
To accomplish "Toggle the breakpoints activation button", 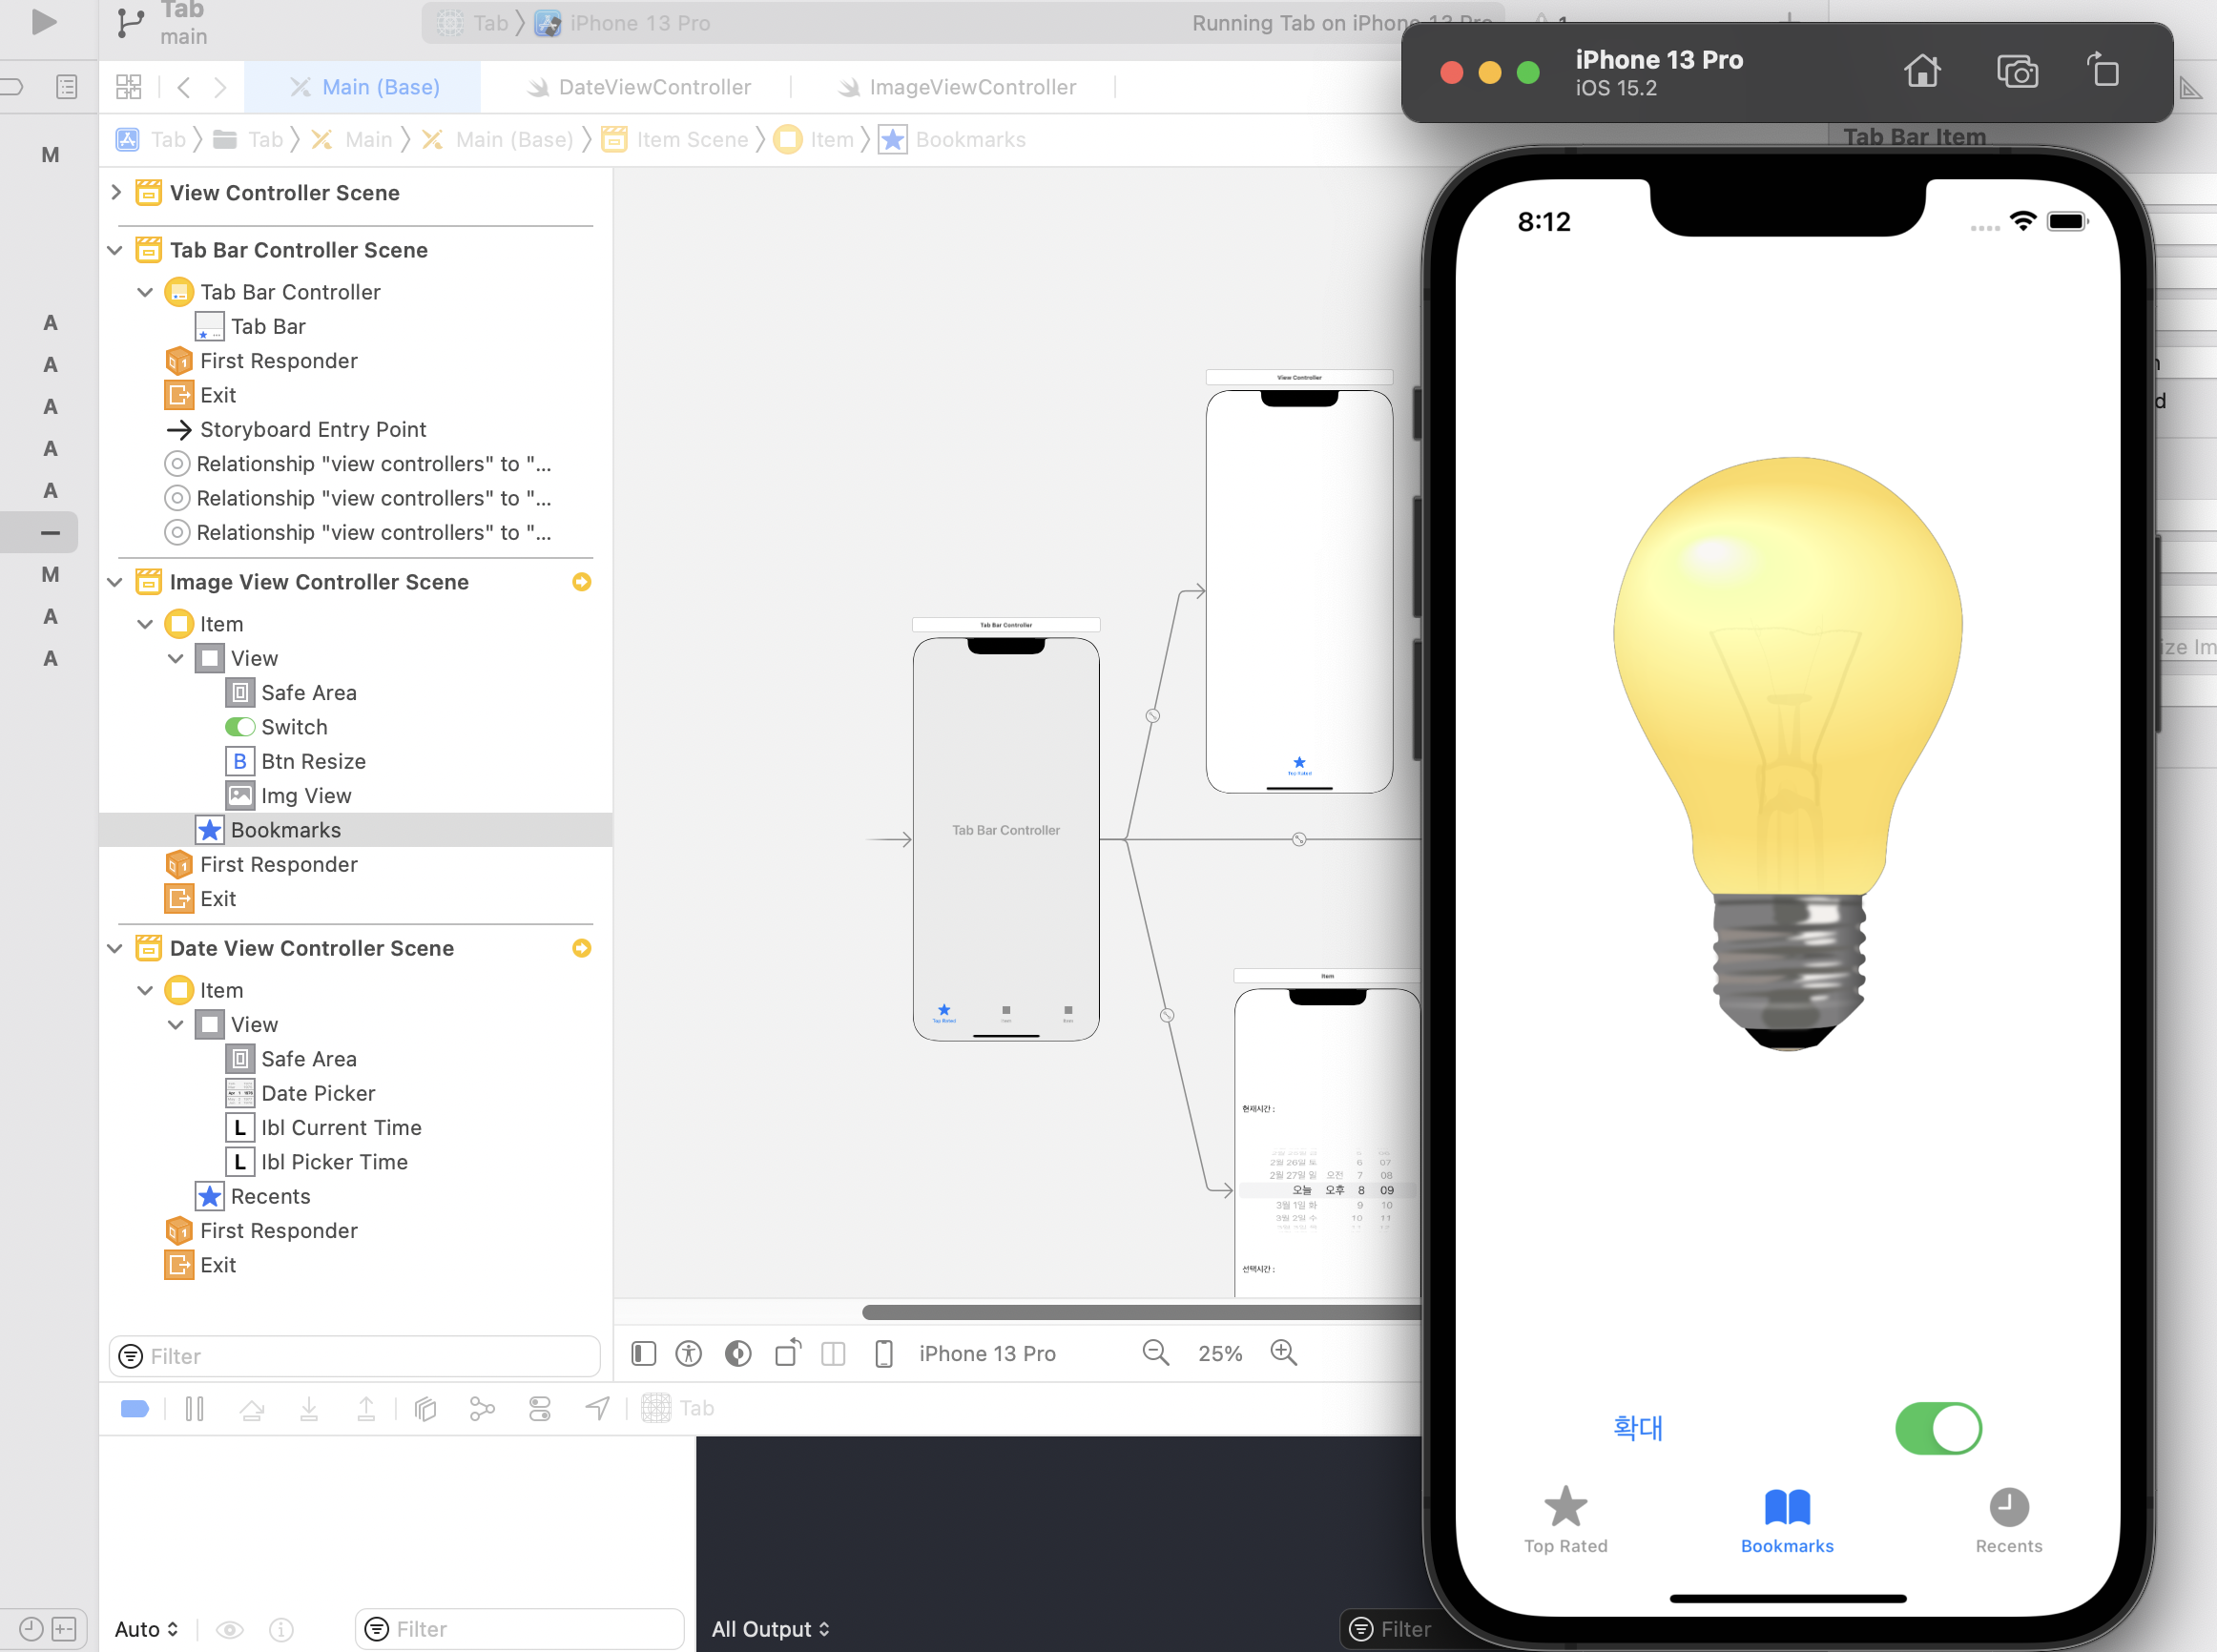I will point(135,1409).
